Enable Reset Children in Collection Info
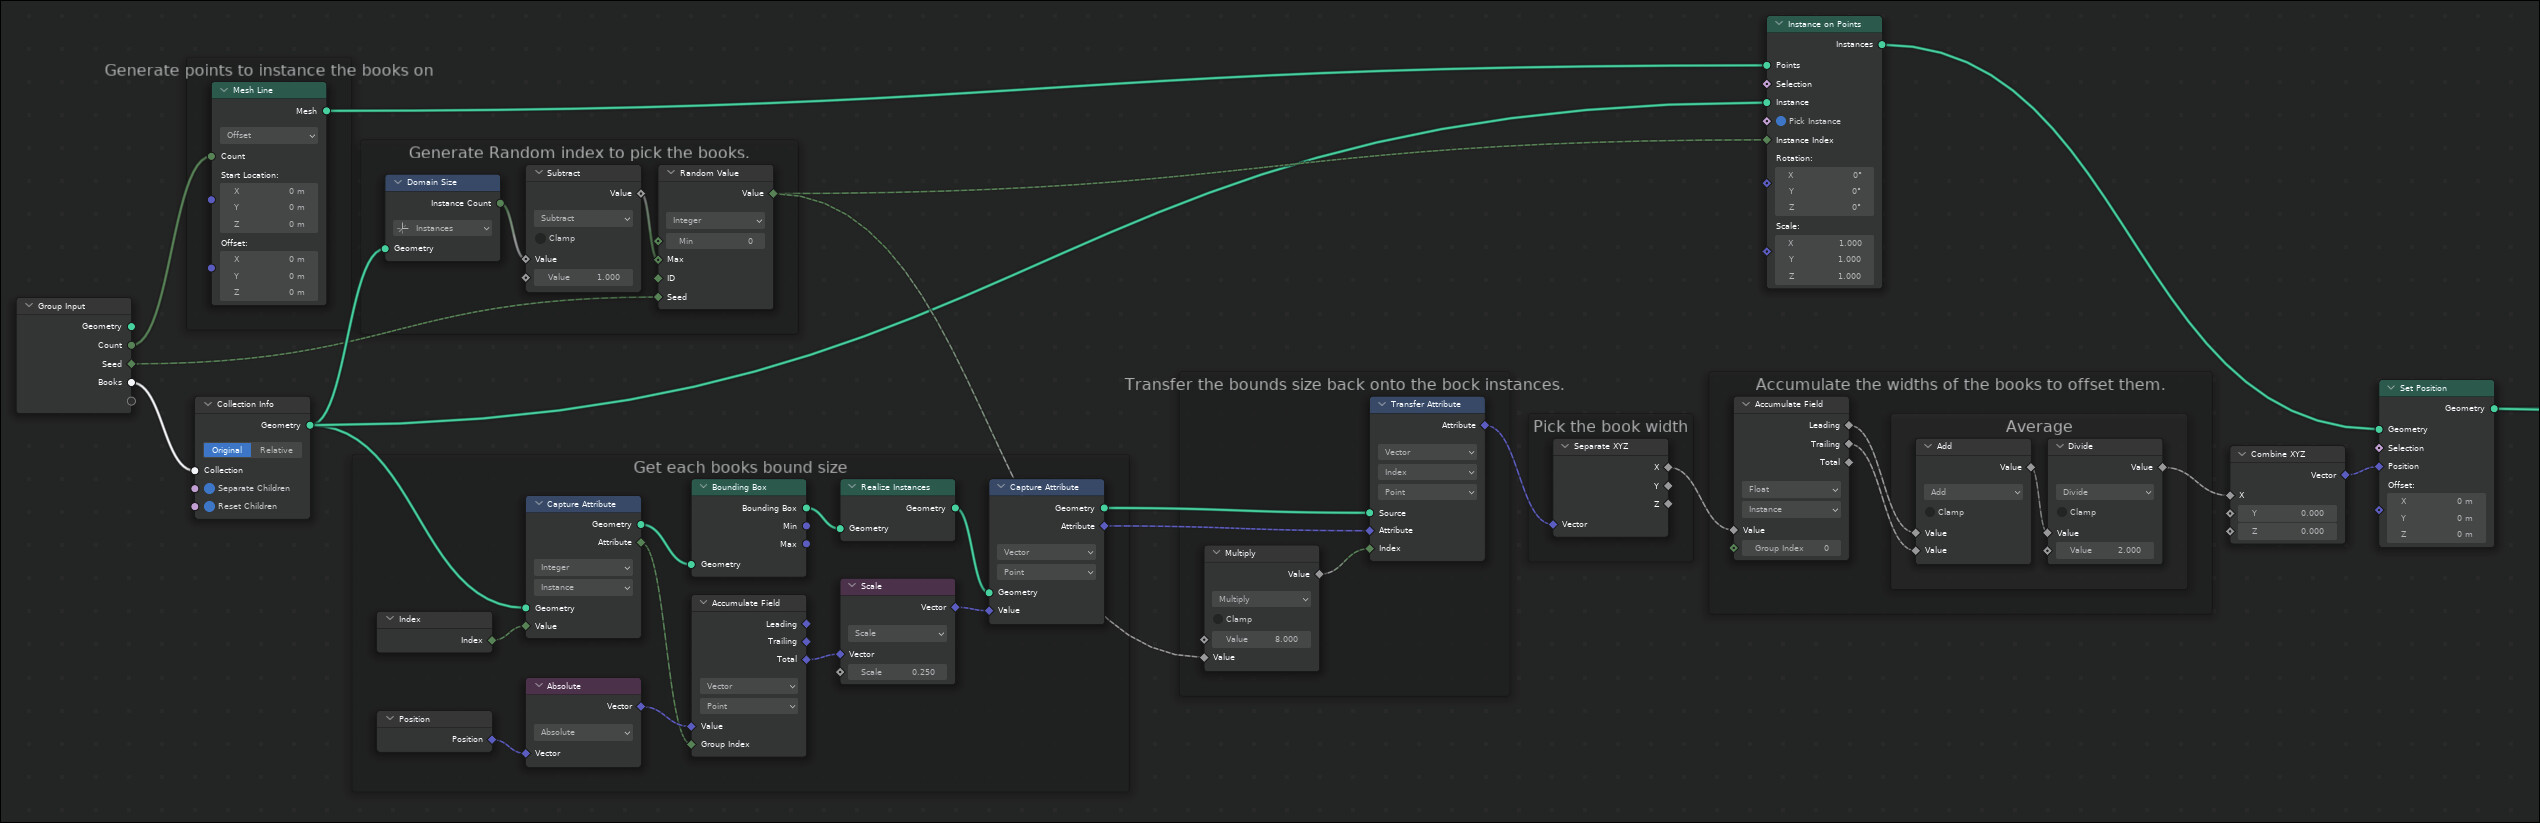2540x823 pixels. click(x=210, y=506)
